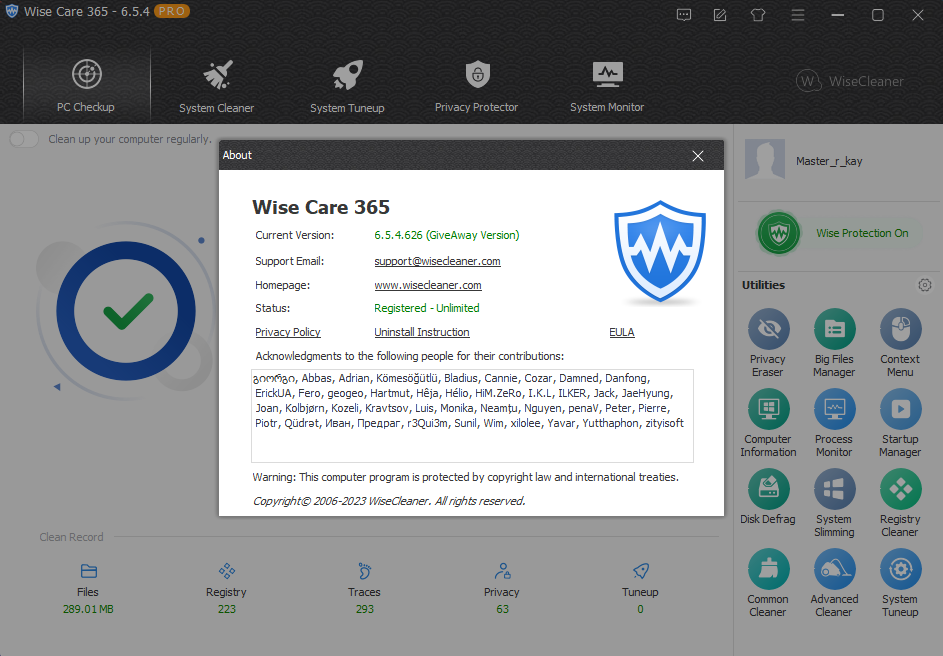Click the WiseCleaner brand logo

[850, 81]
